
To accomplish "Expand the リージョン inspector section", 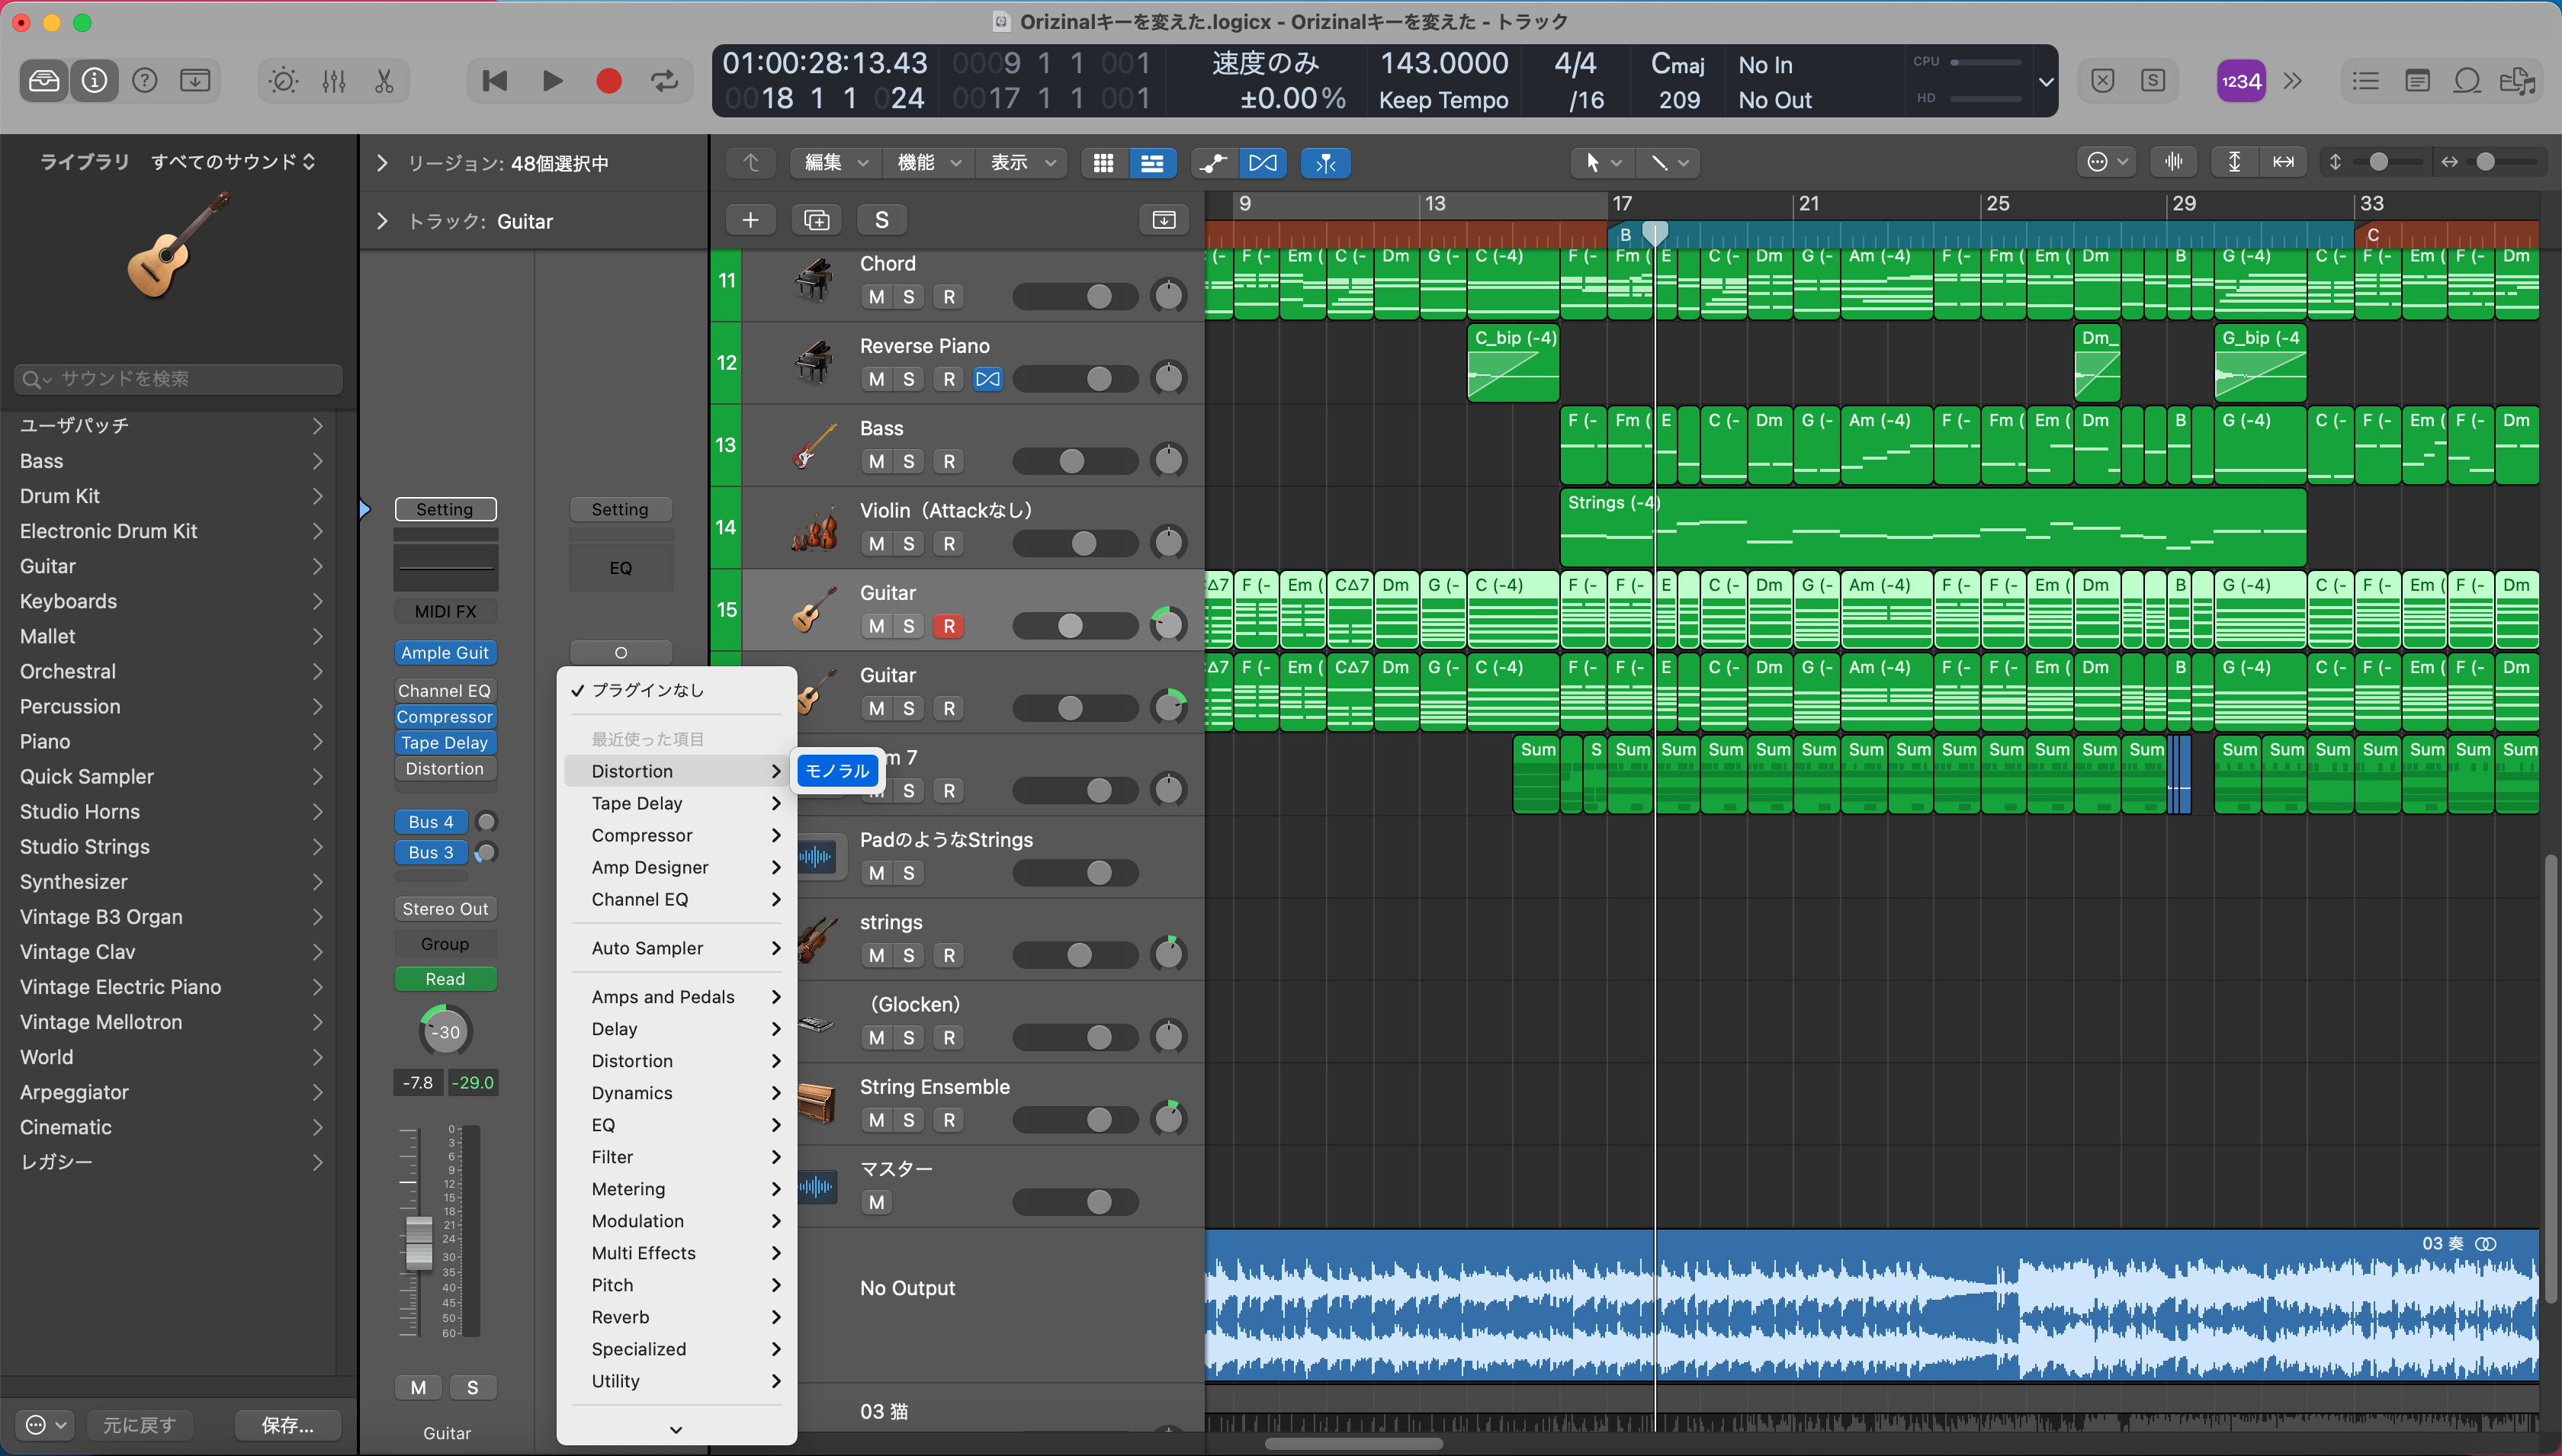I will click(382, 163).
